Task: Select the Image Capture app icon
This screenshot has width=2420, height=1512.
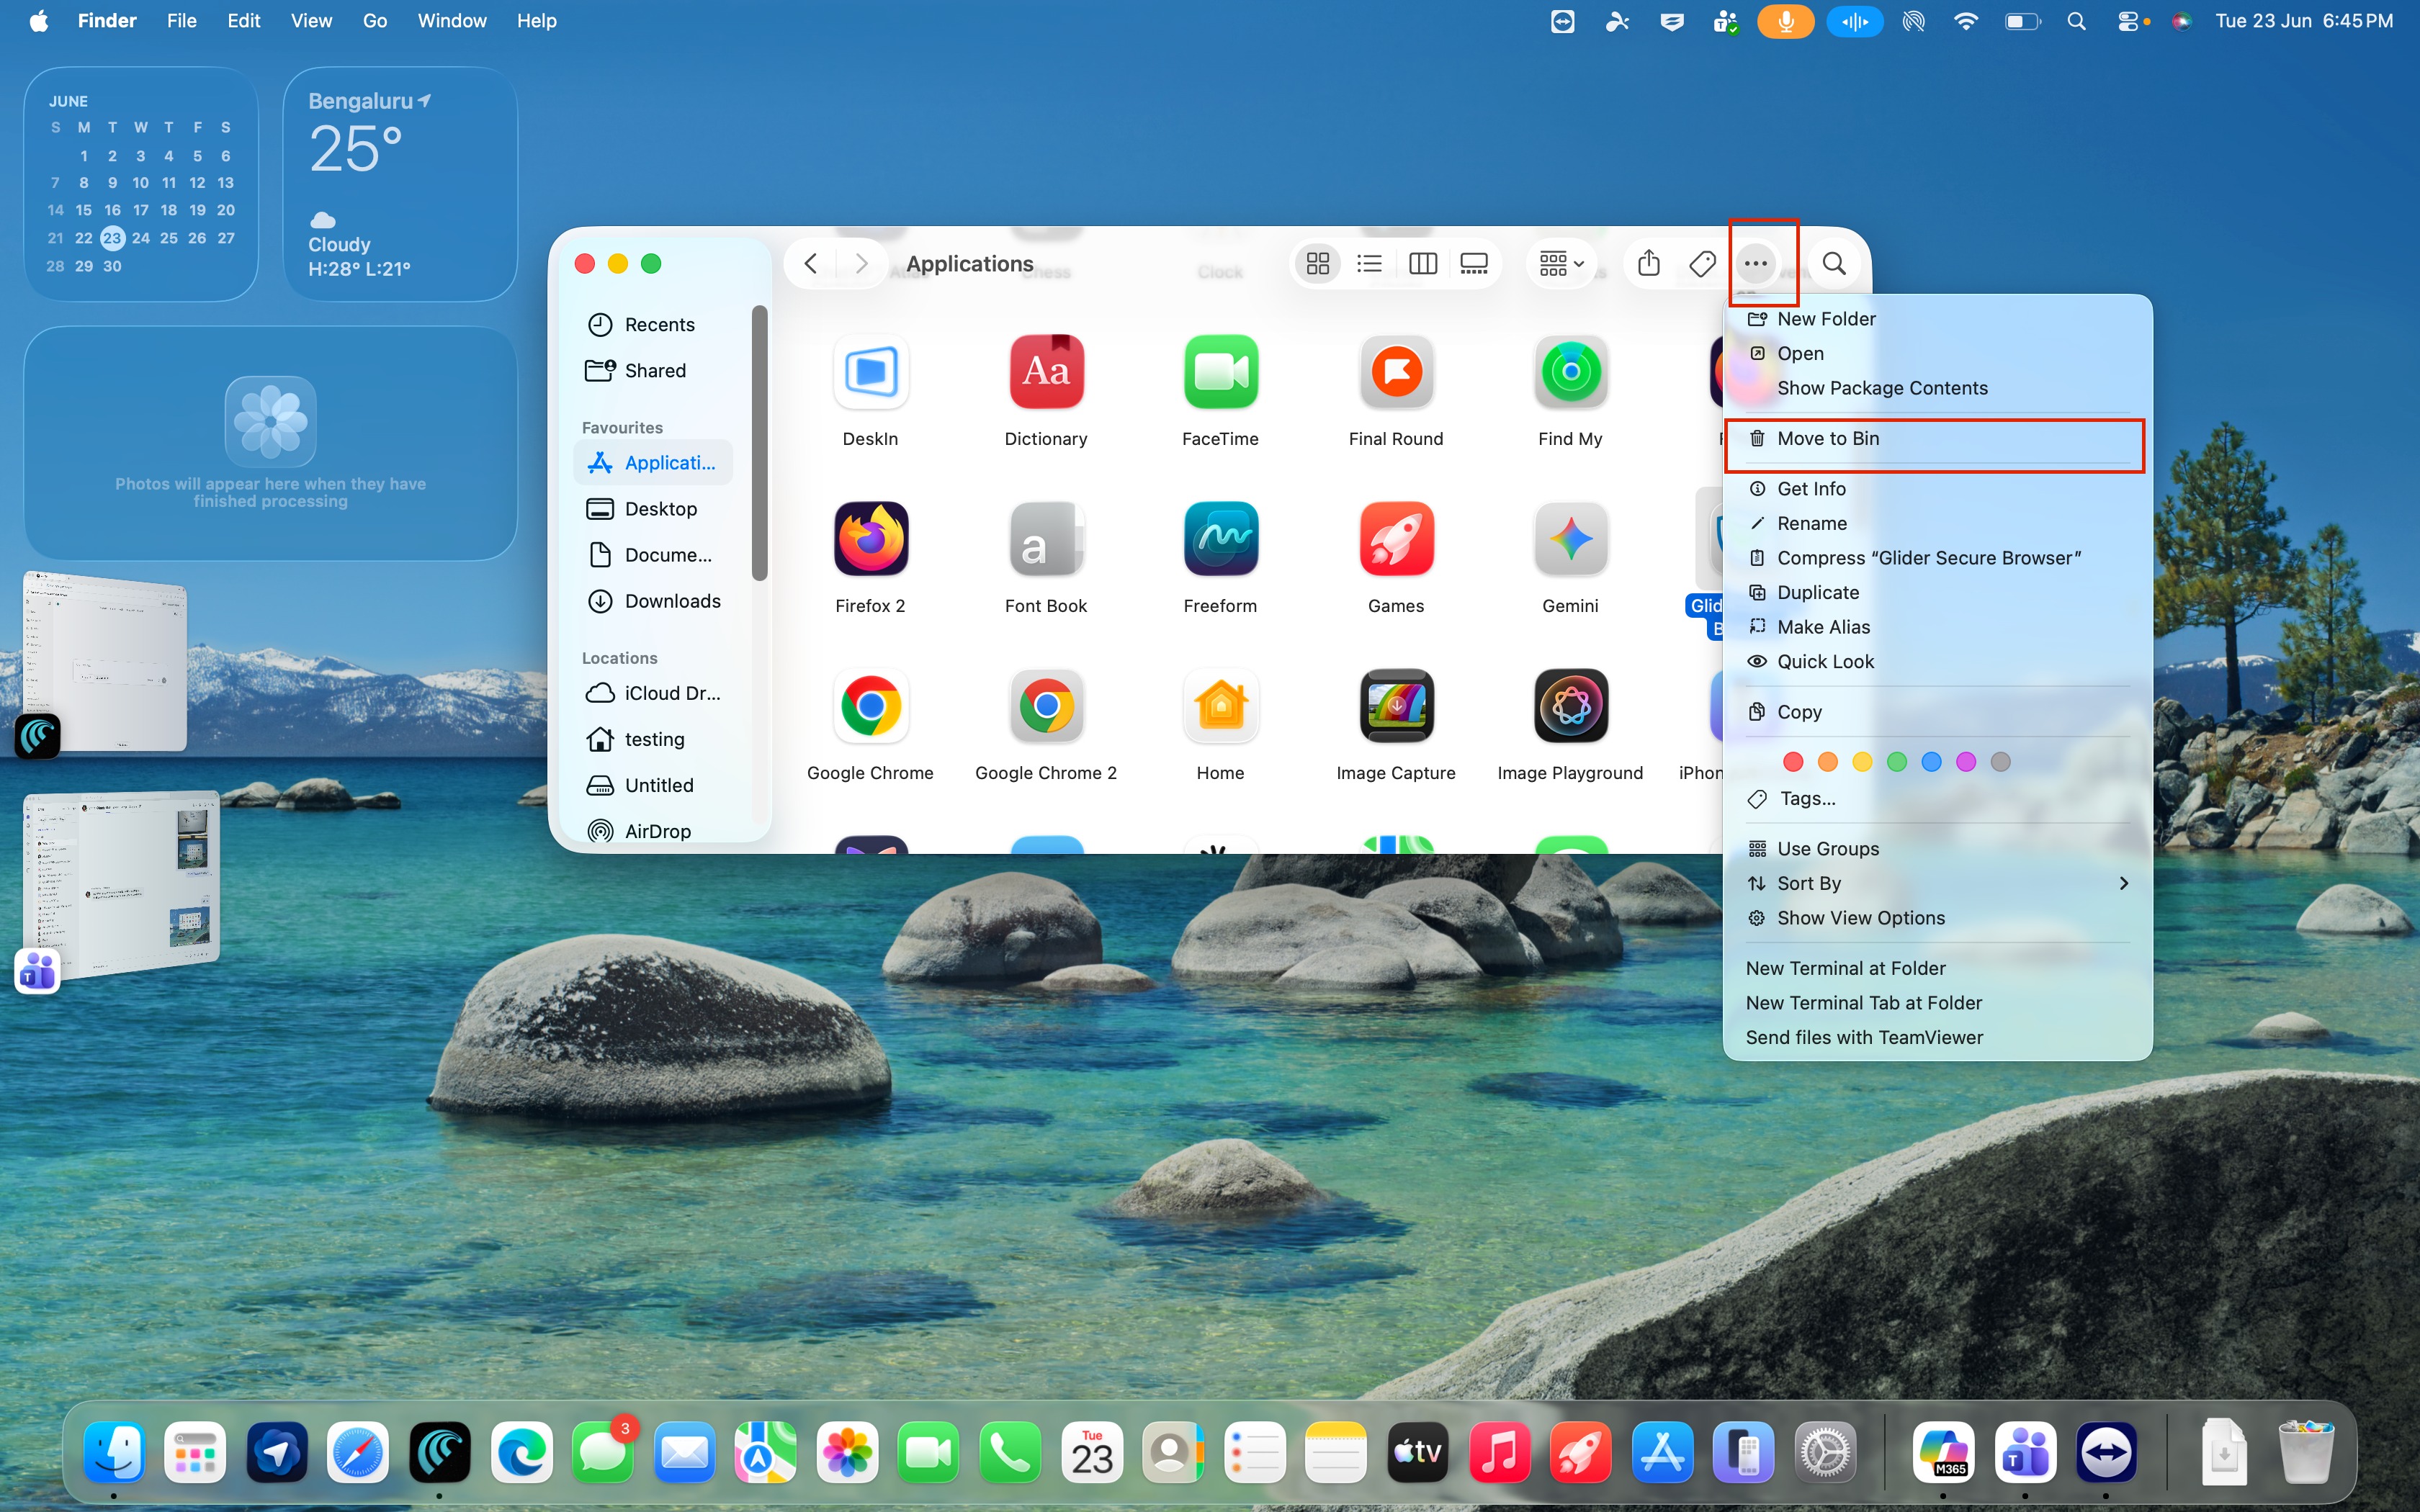Action: point(1396,706)
